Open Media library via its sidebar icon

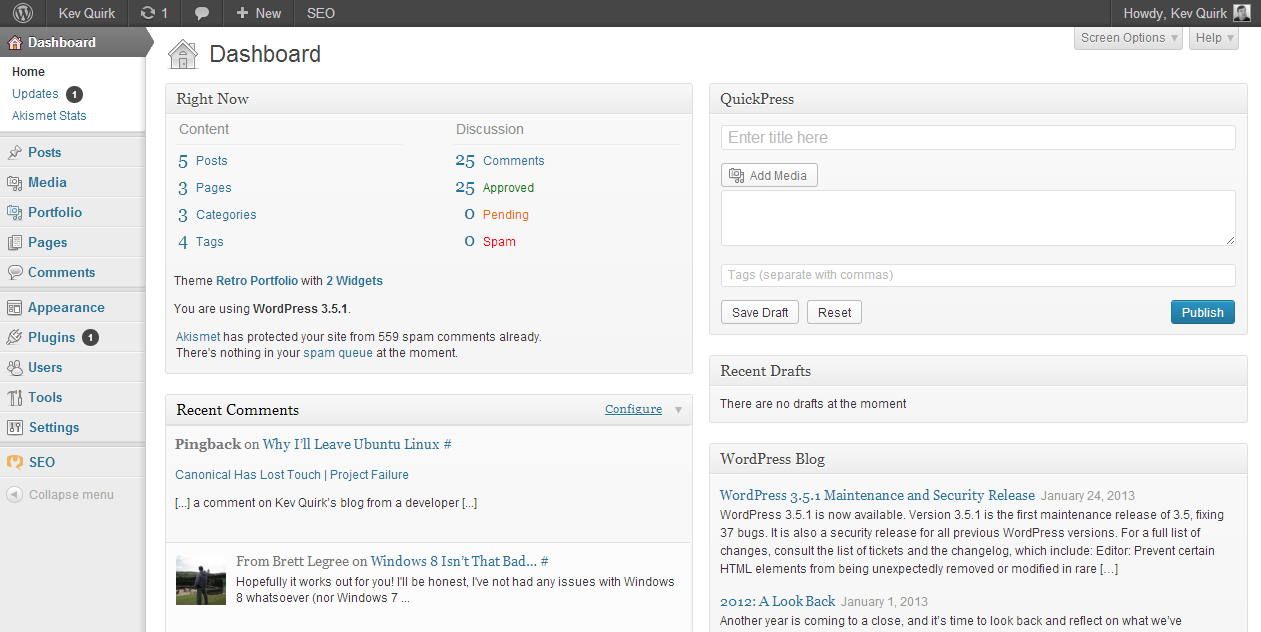coord(15,183)
